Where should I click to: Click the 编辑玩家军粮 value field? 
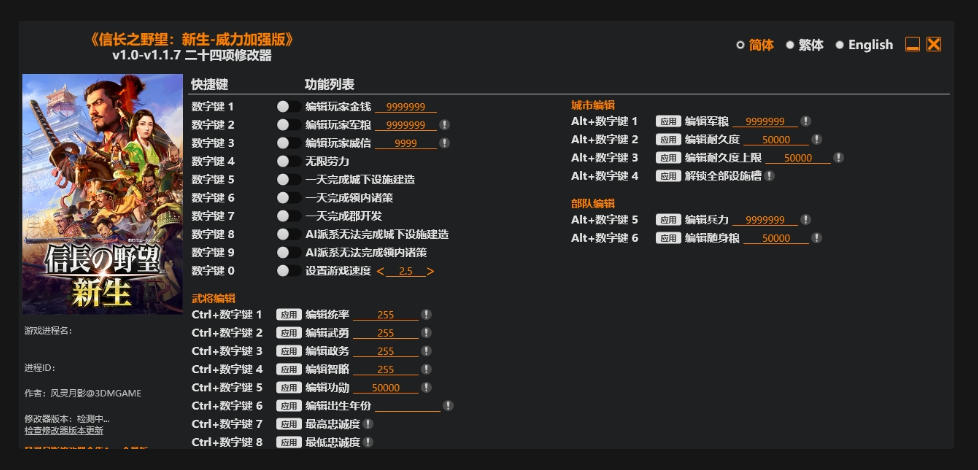[x=405, y=125]
